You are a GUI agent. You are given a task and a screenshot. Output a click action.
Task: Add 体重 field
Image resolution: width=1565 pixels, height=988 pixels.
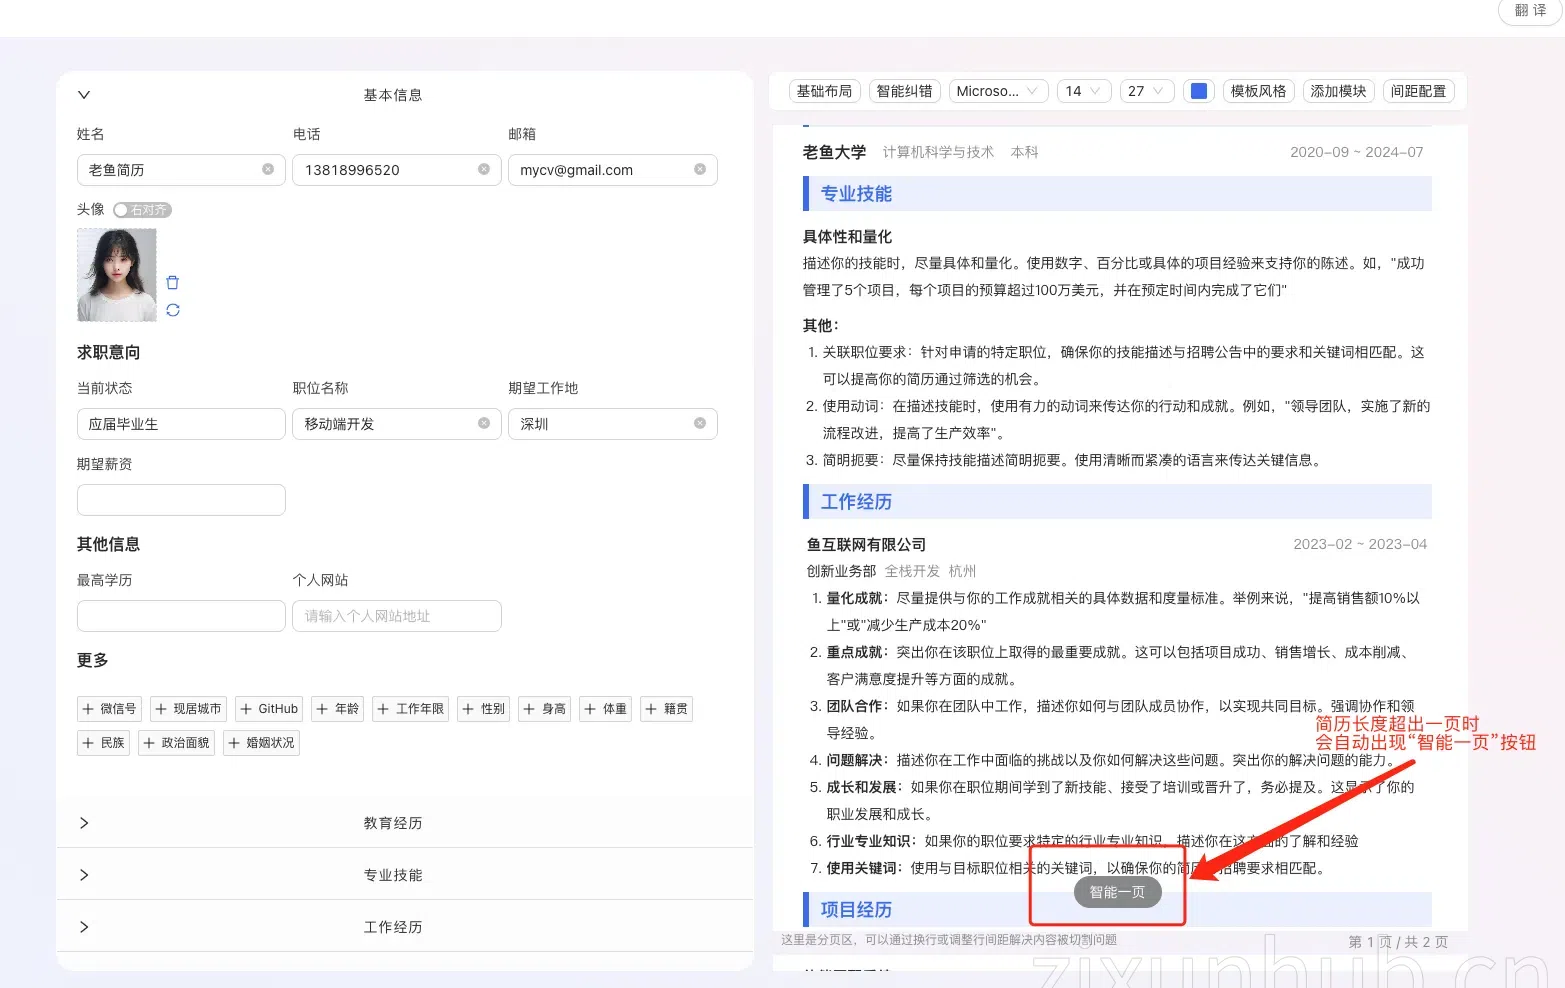(605, 709)
